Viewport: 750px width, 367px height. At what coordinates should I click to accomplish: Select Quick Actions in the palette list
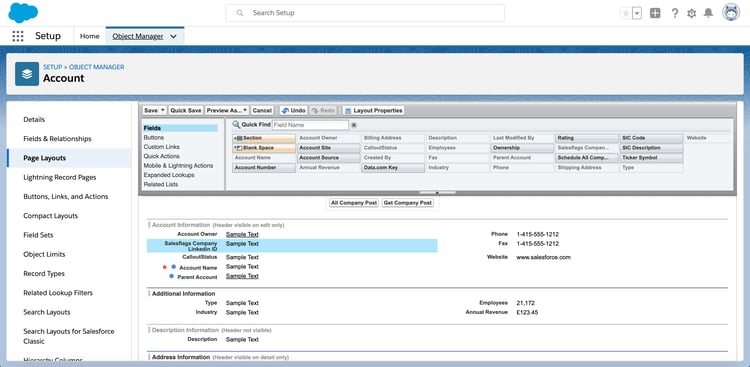point(162,156)
